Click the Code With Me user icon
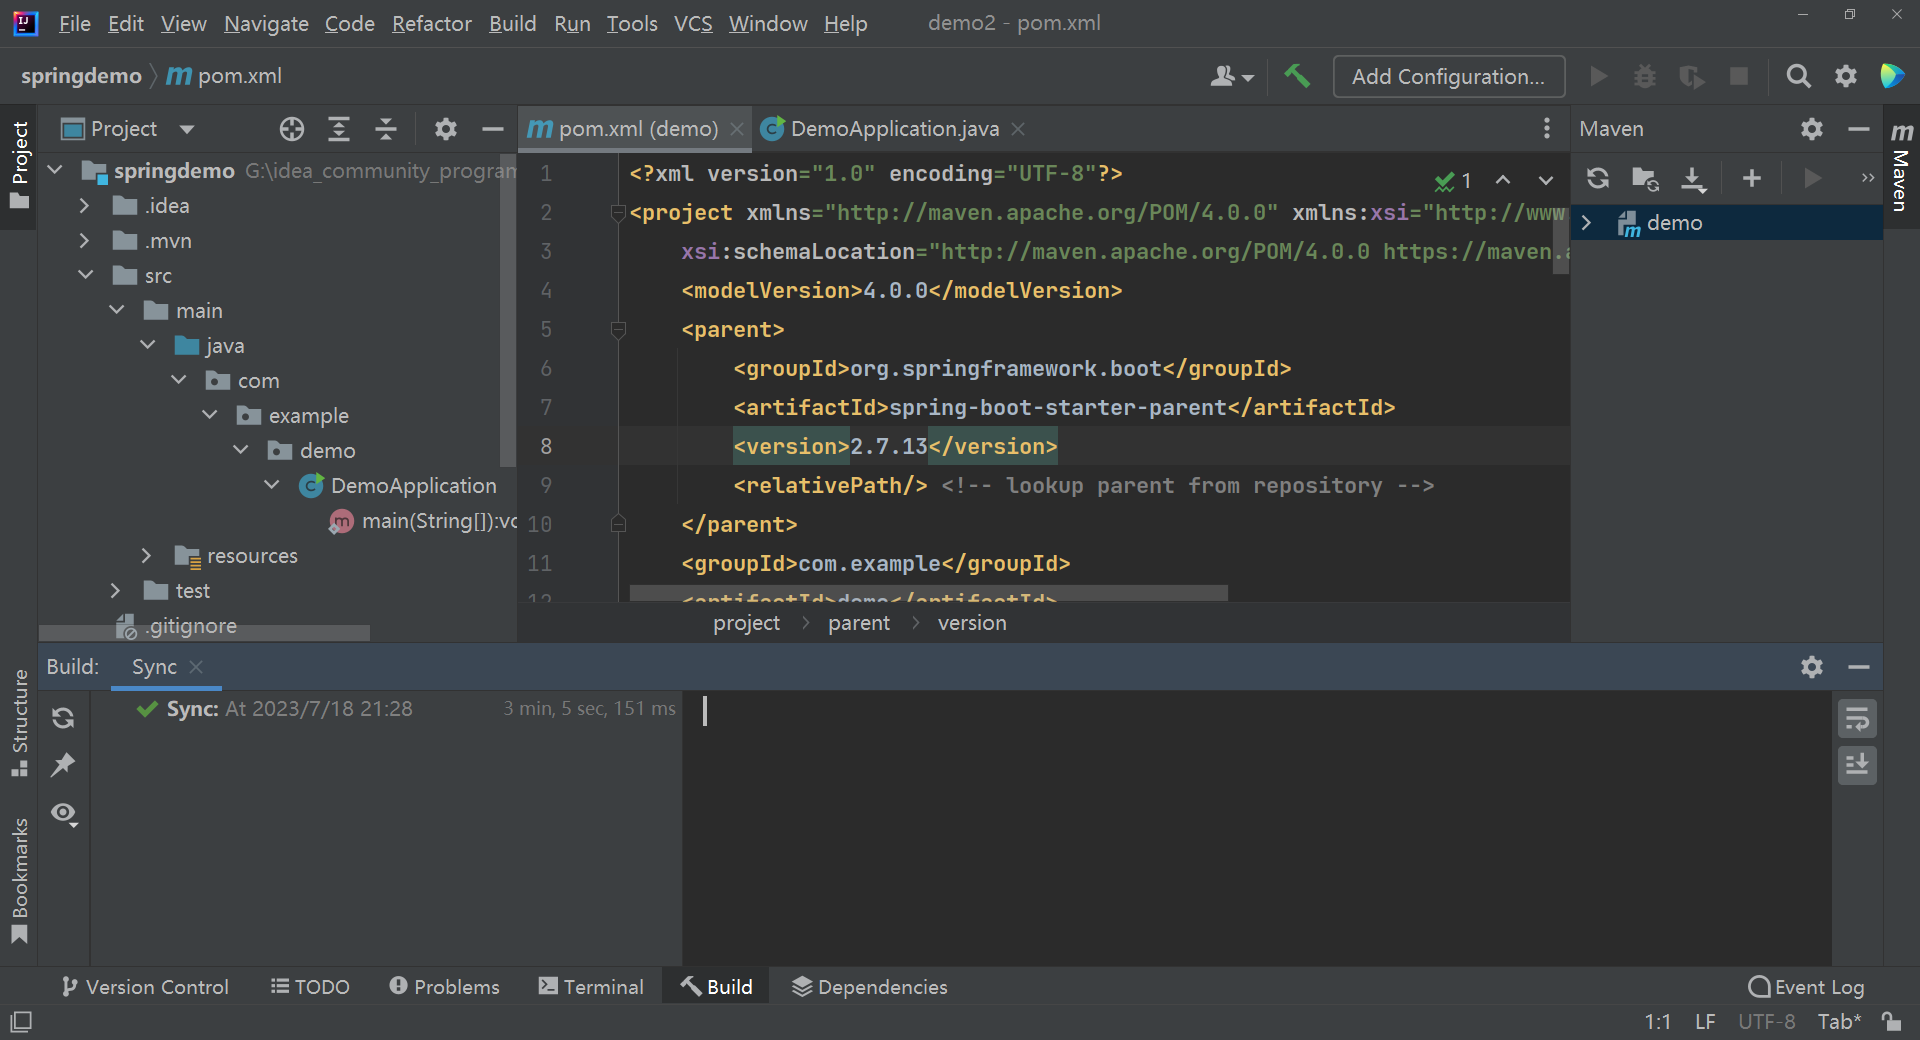 (1231, 76)
